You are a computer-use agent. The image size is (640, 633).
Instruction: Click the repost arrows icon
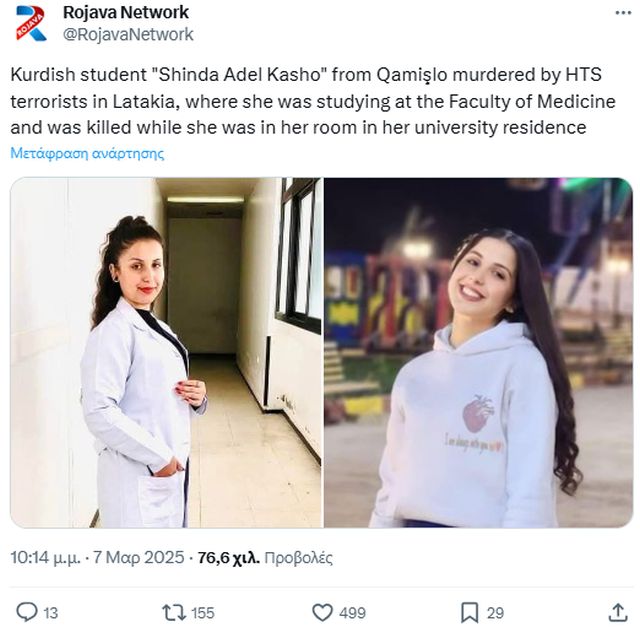click(174, 613)
